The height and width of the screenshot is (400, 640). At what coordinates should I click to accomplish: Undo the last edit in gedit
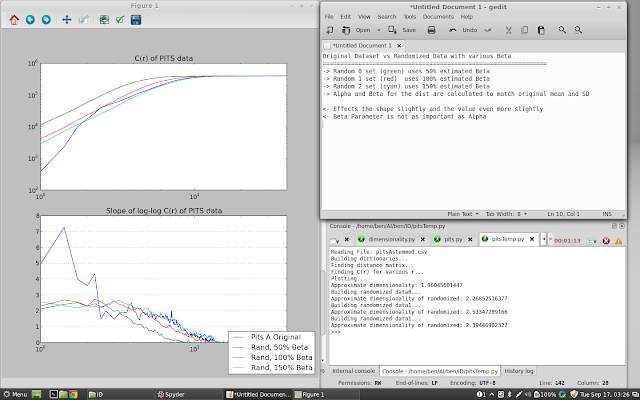(x=463, y=30)
